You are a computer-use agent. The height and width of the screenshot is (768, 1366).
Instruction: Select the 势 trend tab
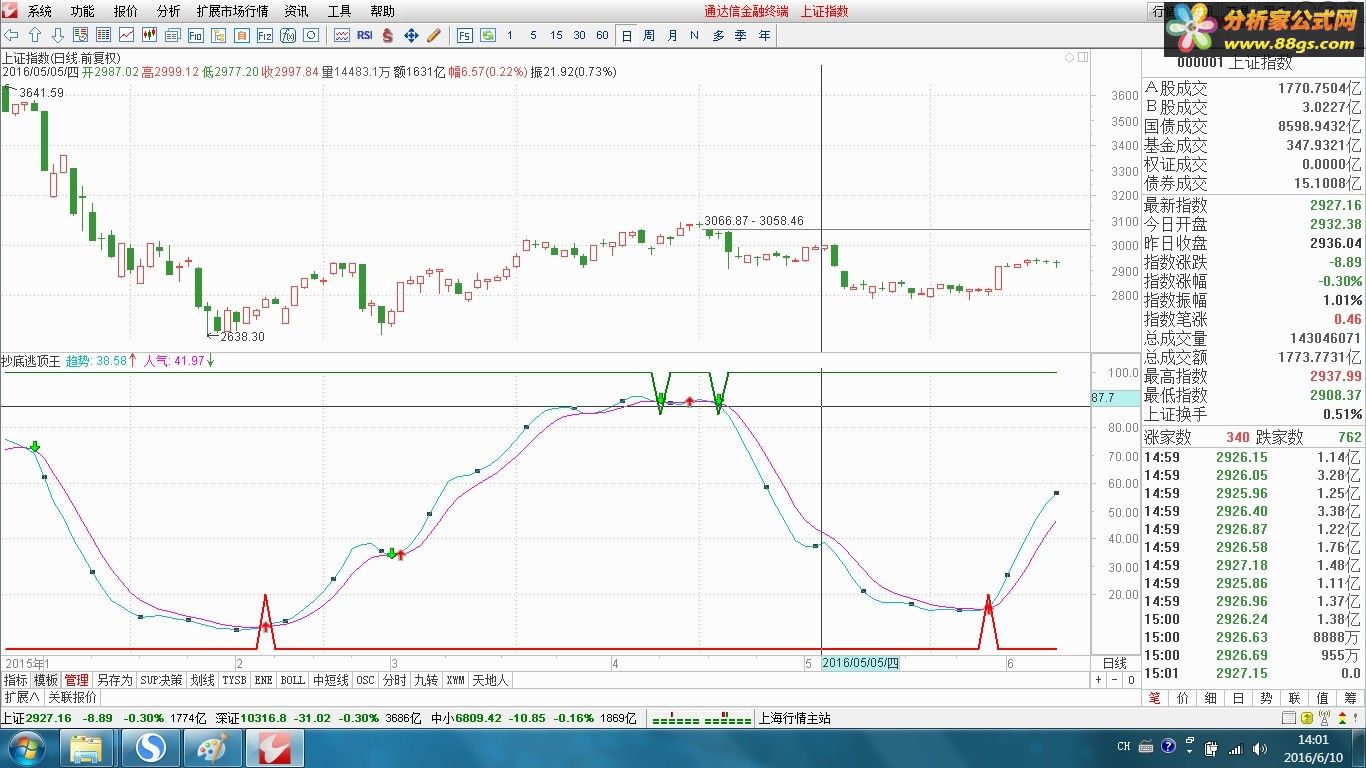coord(1266,698)
